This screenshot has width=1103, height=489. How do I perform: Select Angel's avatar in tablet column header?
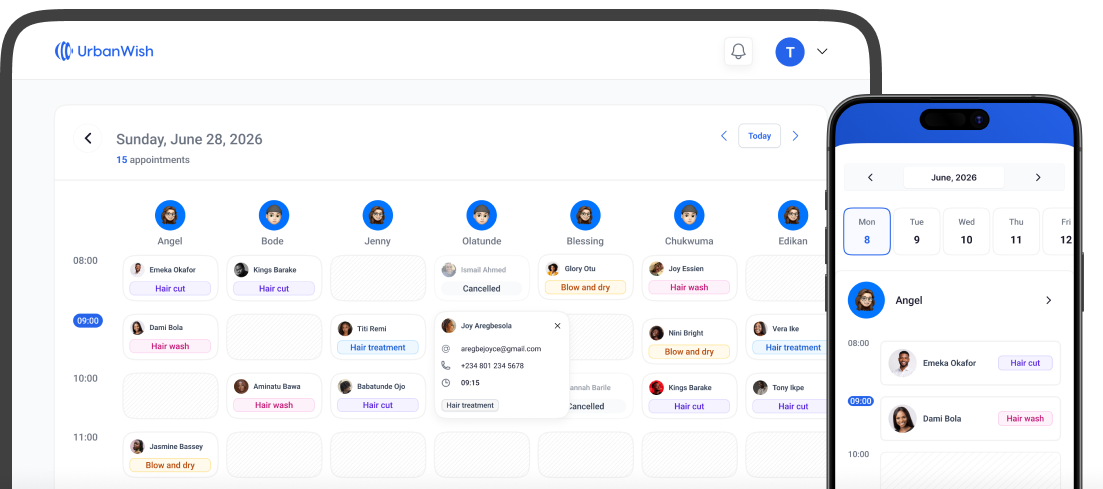coord(170,215)
